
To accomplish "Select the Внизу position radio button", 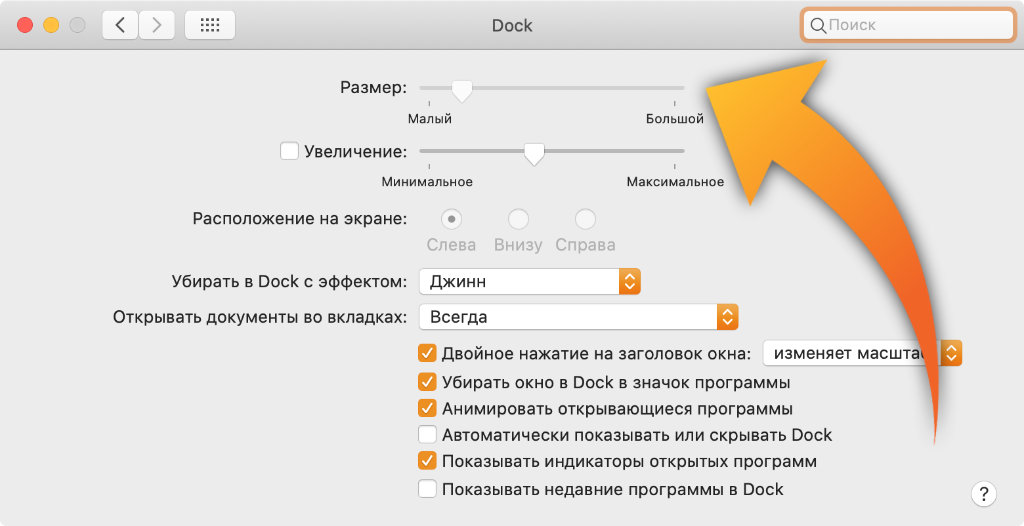I will coord(518,219).
